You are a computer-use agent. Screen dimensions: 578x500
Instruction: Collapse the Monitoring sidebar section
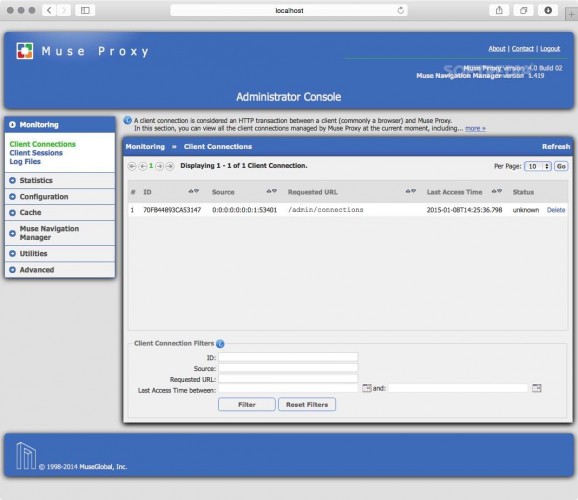click(60, 125)
